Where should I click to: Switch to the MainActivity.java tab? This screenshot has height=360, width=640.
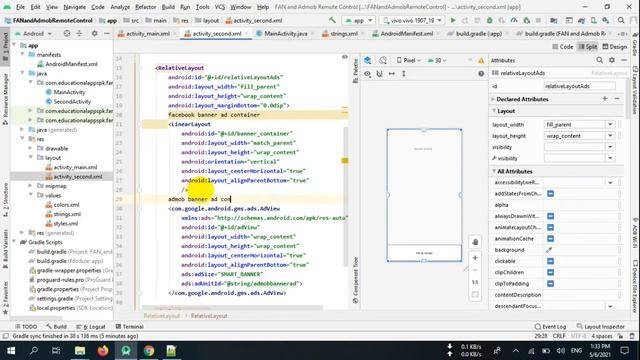[x=285, y=34]
